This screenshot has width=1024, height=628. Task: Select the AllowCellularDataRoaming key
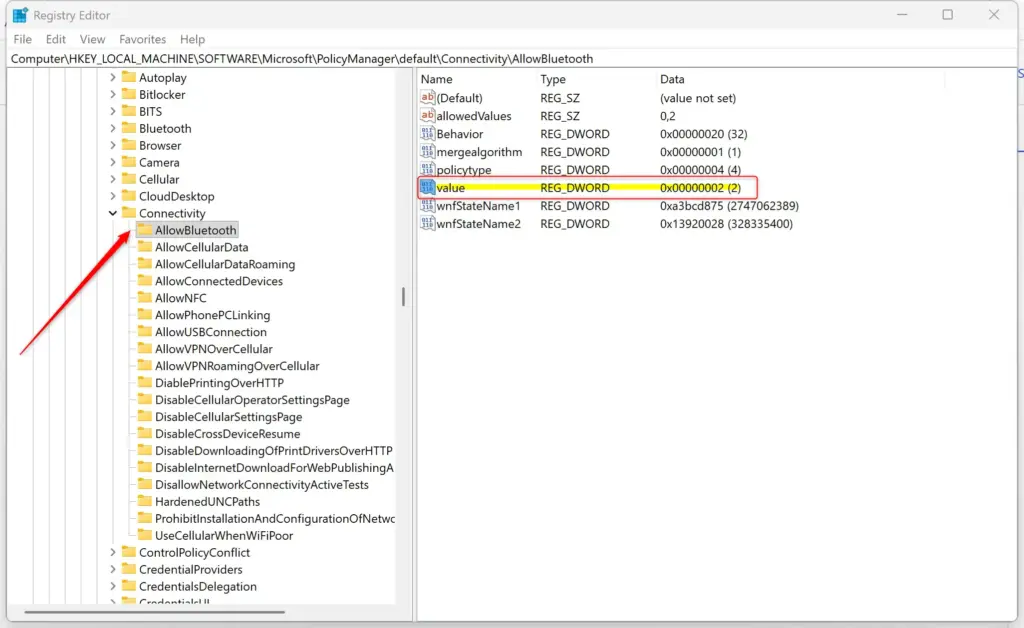click(x=225, y=264)
